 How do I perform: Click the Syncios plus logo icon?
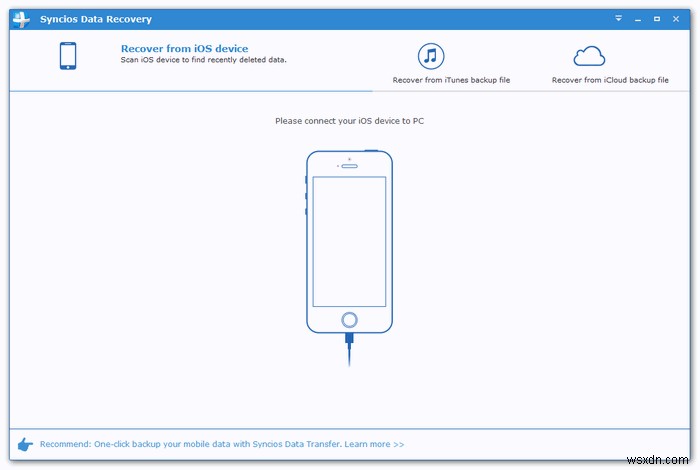click(21, 19)
